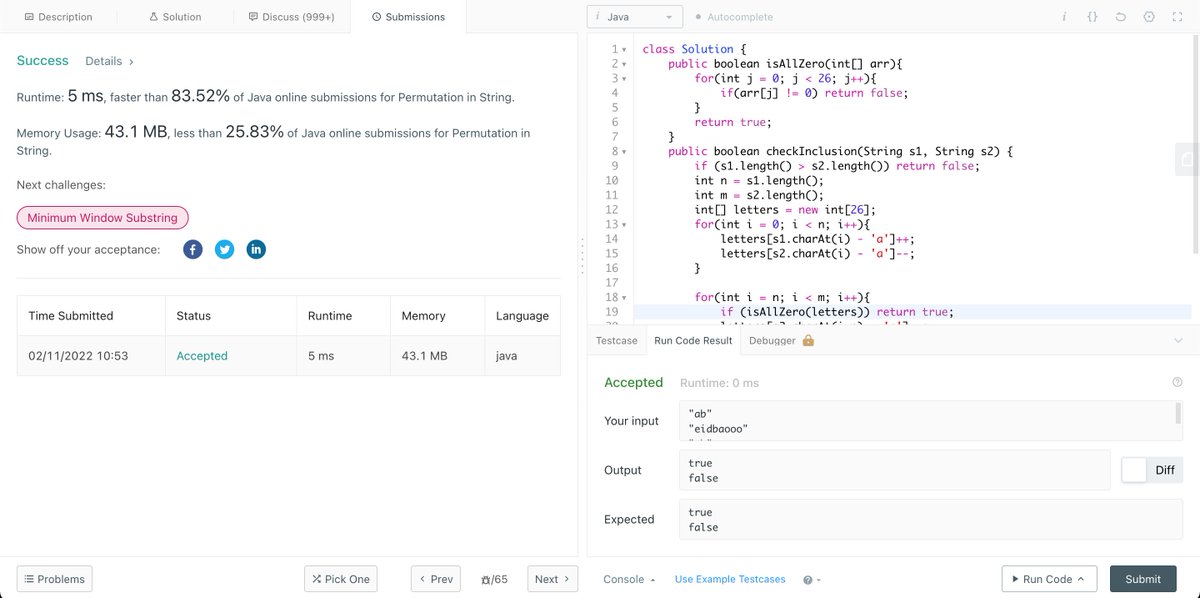Viewport: 1200px width, 598px height.
Task: Click the Pick One random button
Action: tap(341, 579)
